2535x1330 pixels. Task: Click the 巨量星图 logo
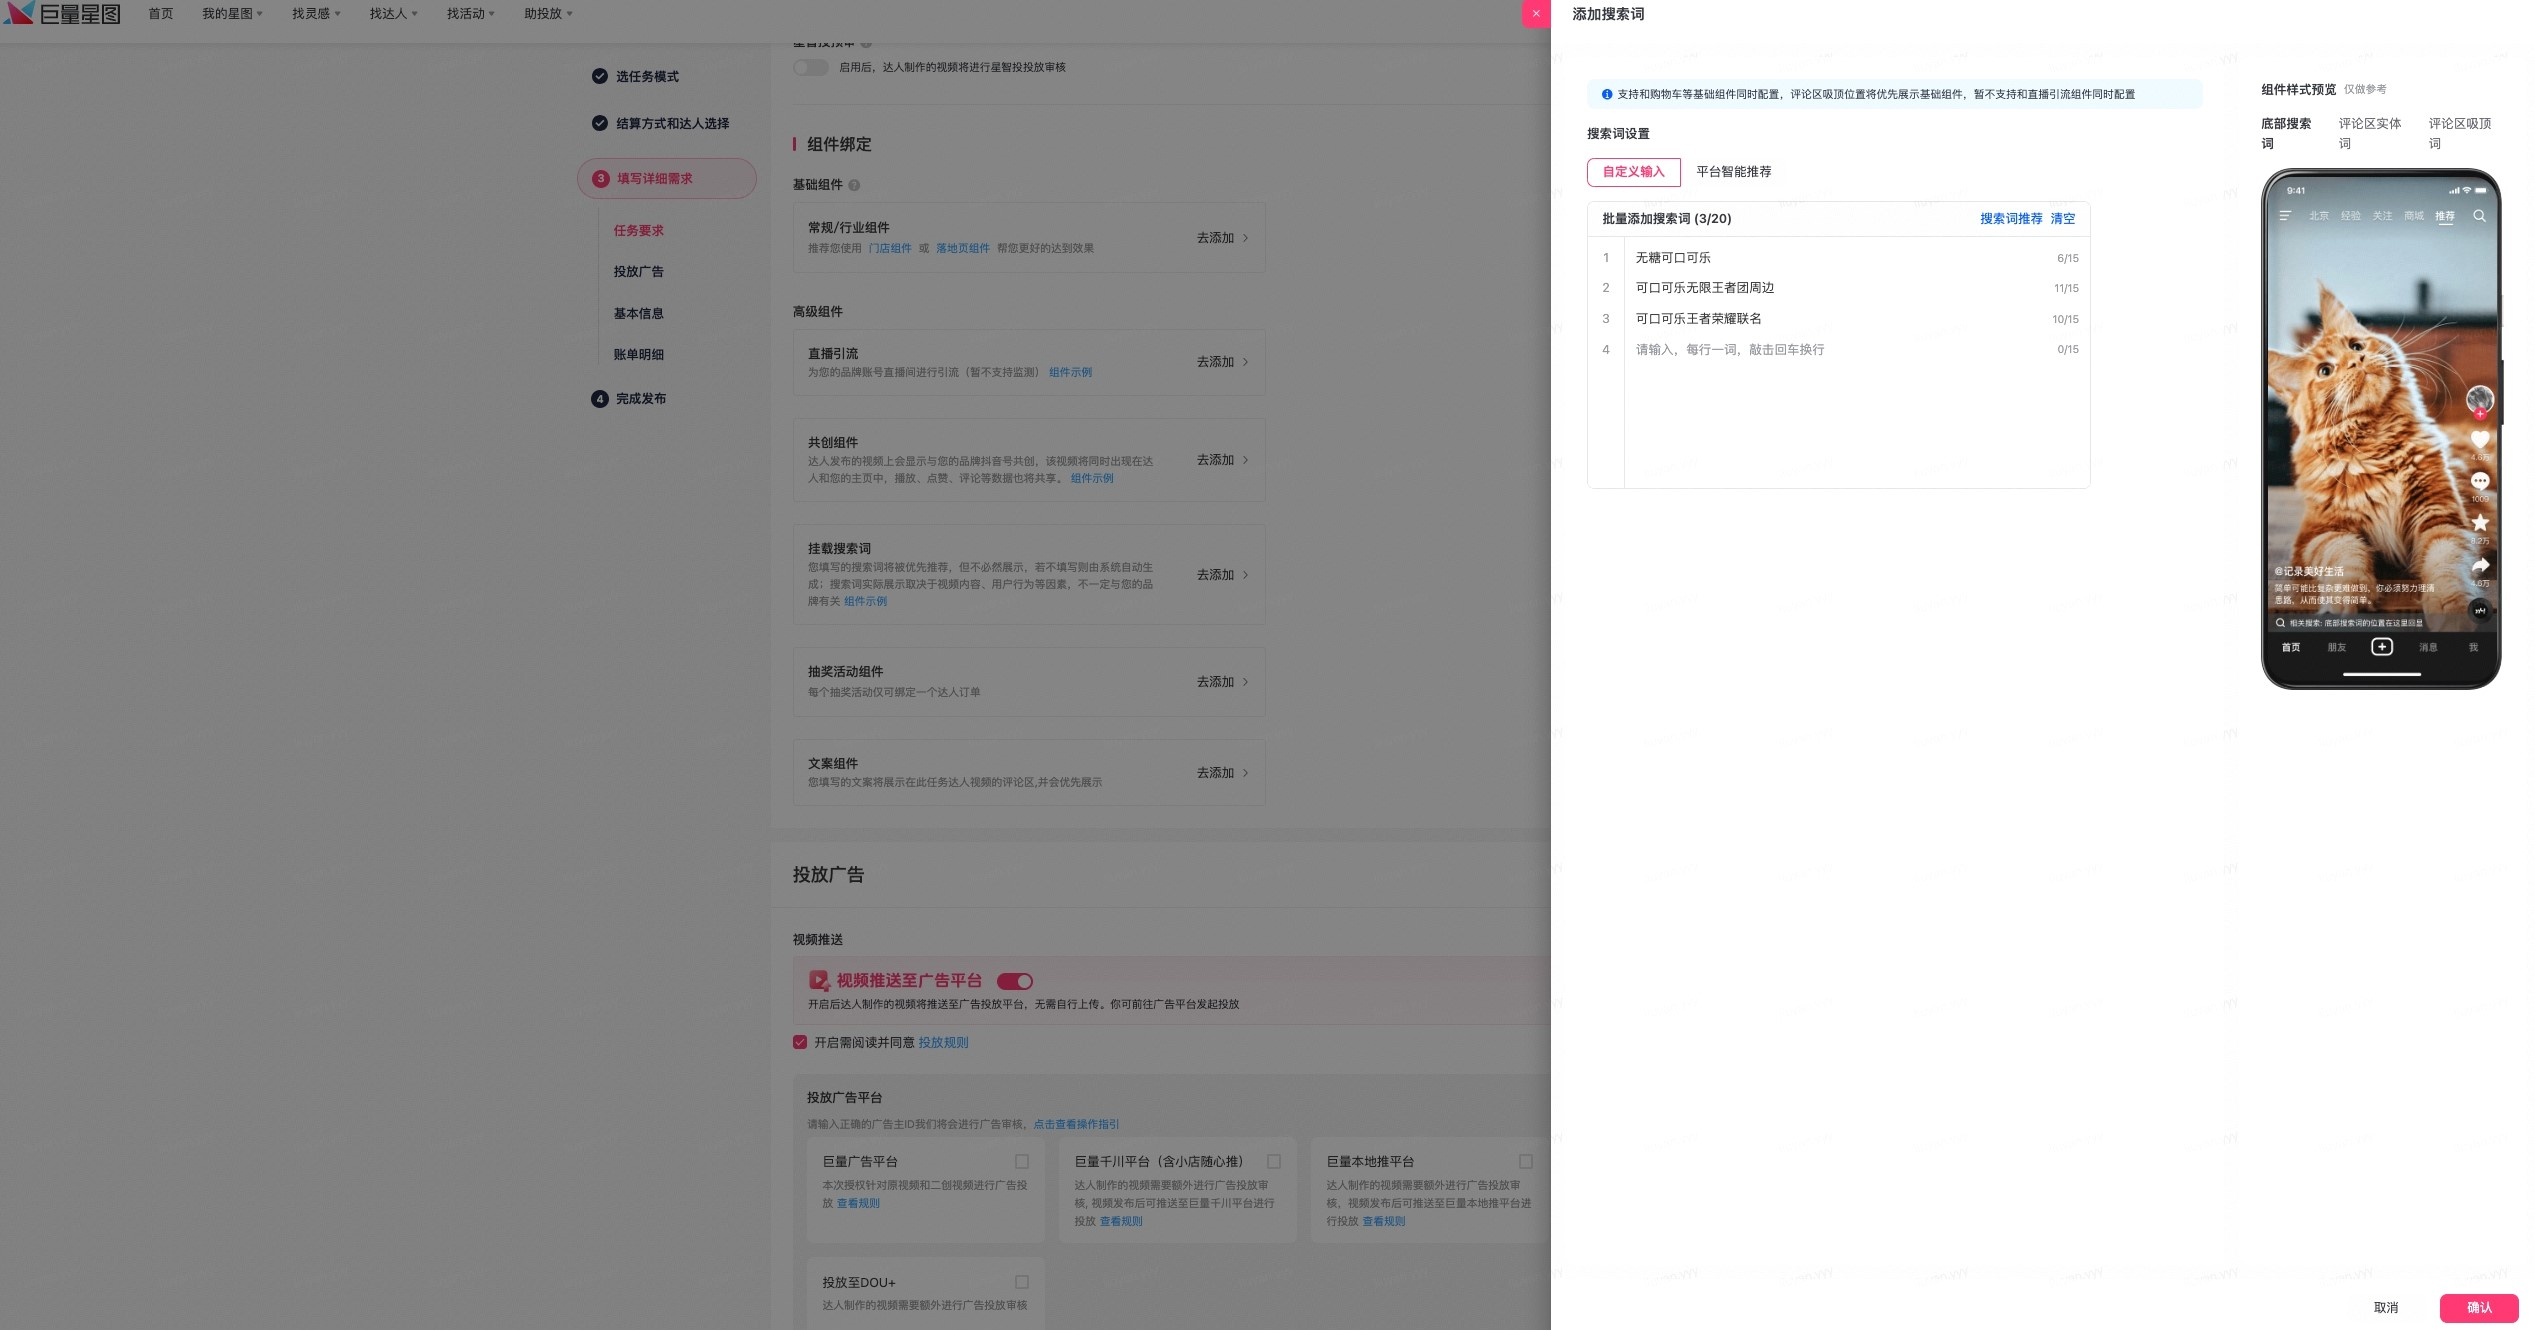click(x=63, y=14)
